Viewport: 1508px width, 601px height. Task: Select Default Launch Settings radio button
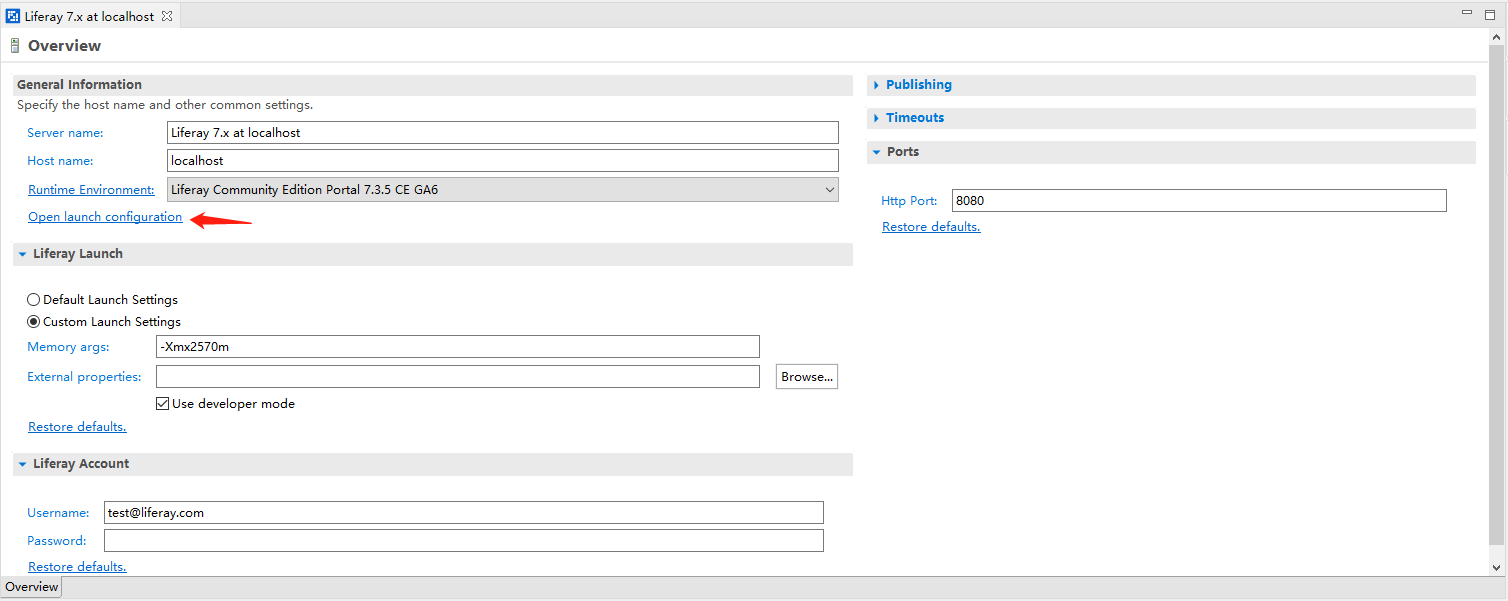tap(34, 300)
